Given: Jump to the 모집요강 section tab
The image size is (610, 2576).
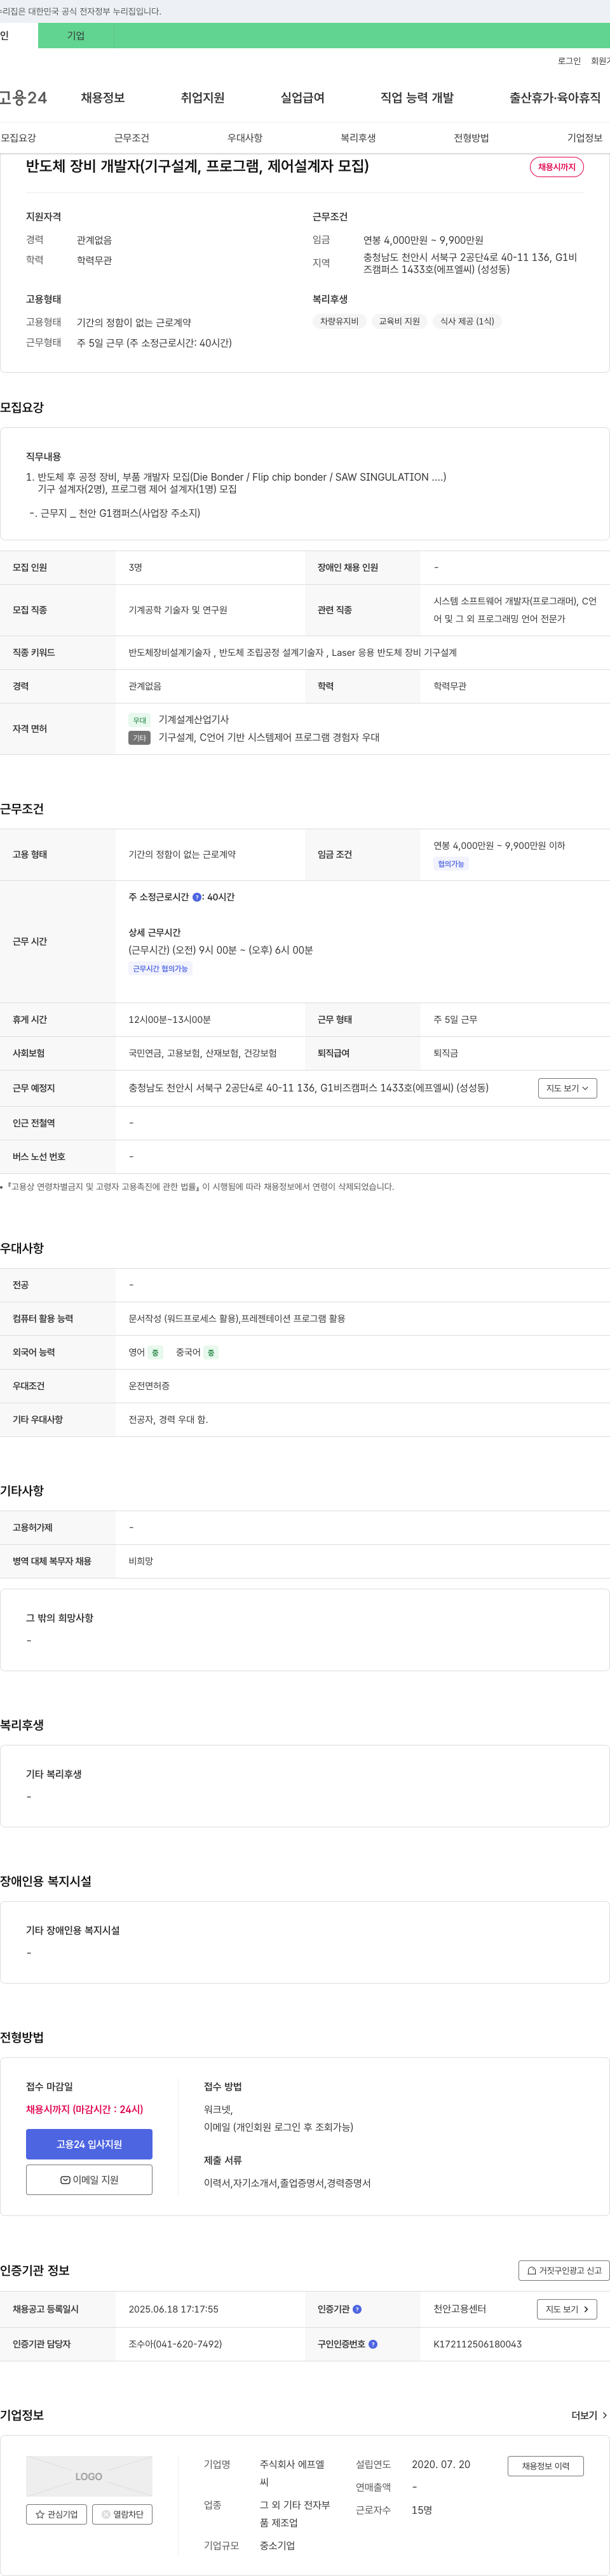Looking at the screenshot, I should click(x=18, y=138).
